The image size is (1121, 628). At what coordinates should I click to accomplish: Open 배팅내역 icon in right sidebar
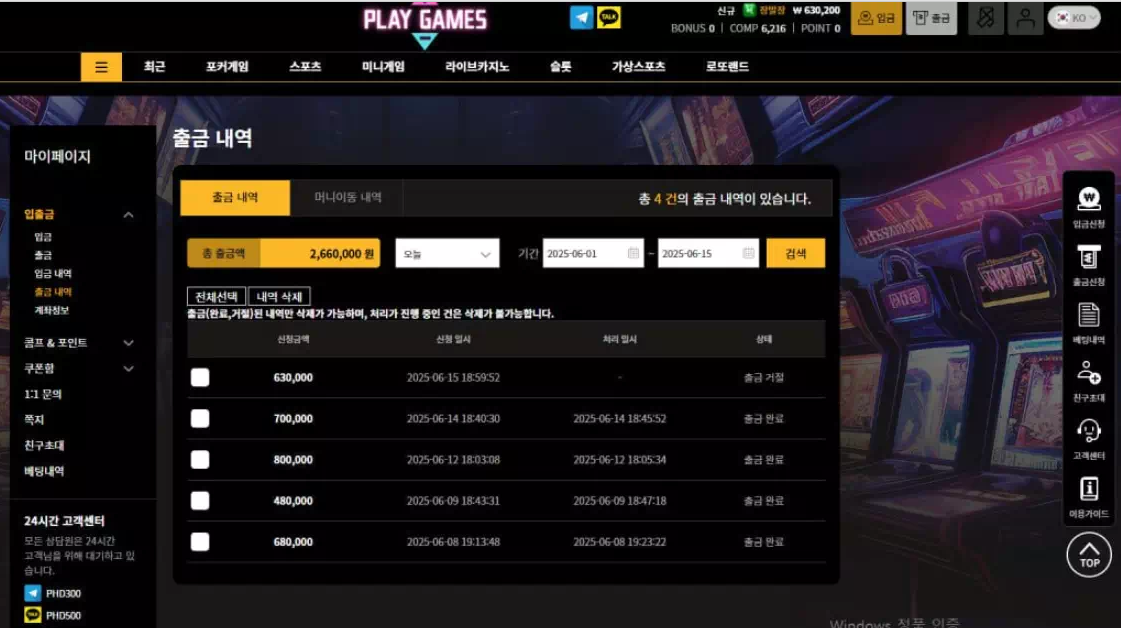pyautogui.click(x=1088, y=323)
